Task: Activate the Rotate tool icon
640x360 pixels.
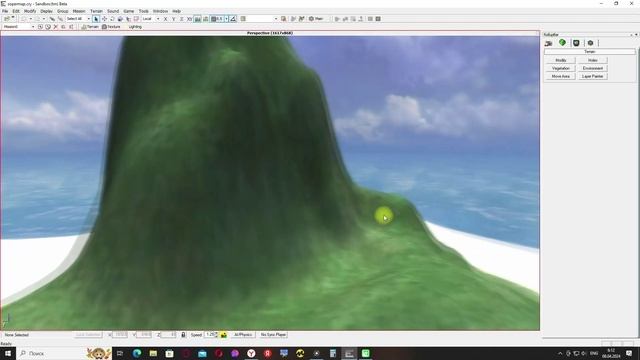Action: tap(112, 19)
